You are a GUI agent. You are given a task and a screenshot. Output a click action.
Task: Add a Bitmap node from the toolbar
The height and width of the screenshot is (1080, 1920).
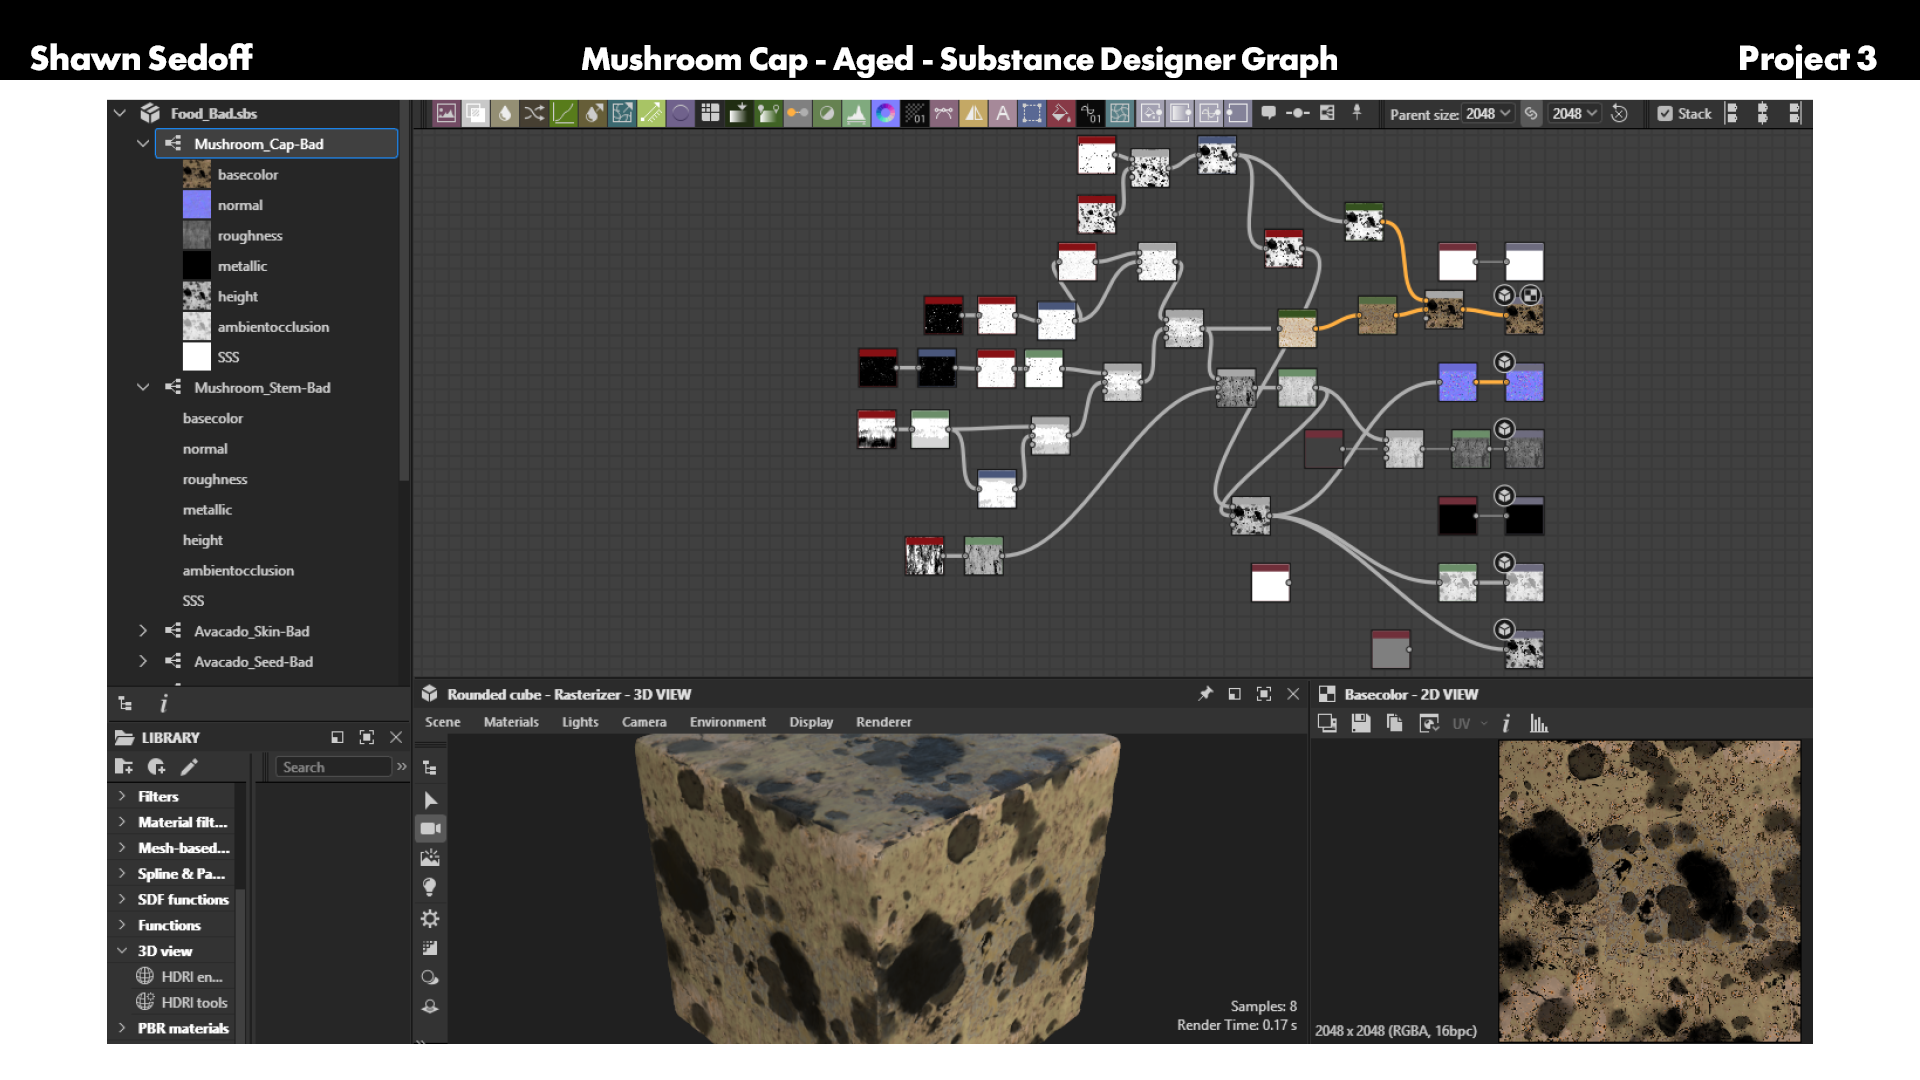pyautogui.click(x=446, y=114)
